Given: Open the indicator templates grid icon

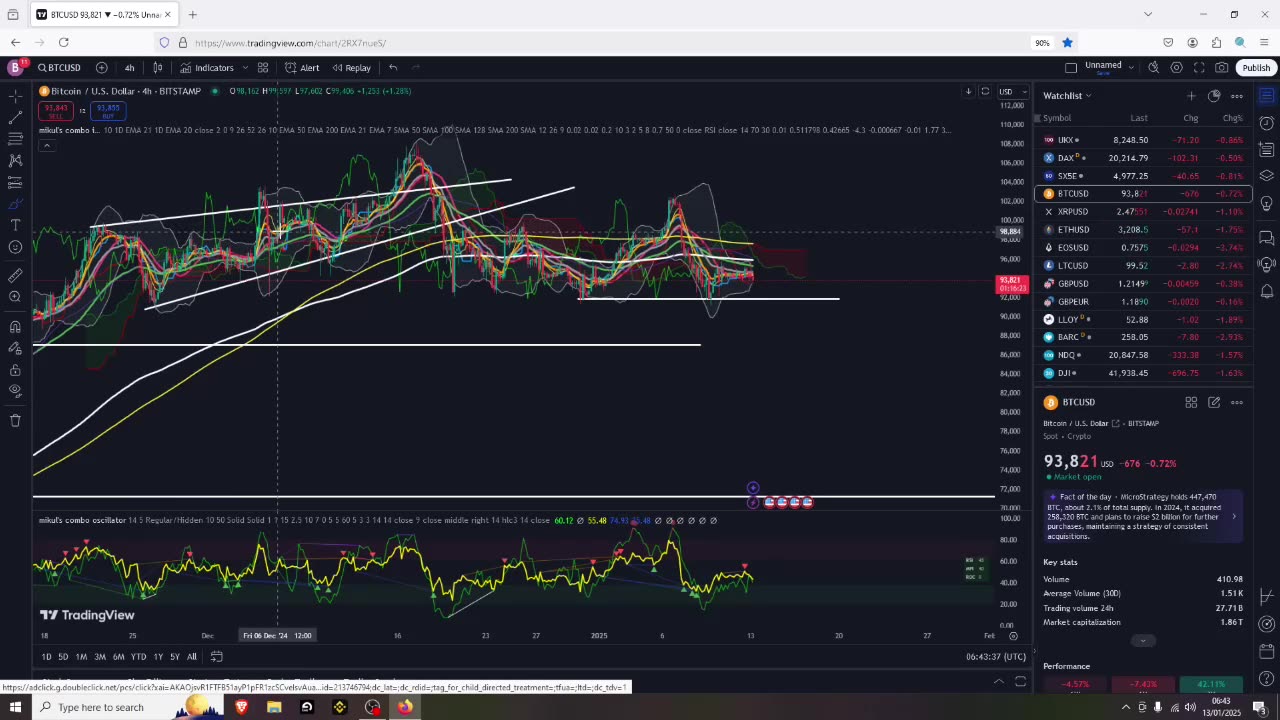Looking at the screenshot, I should [x=263, y=68].
